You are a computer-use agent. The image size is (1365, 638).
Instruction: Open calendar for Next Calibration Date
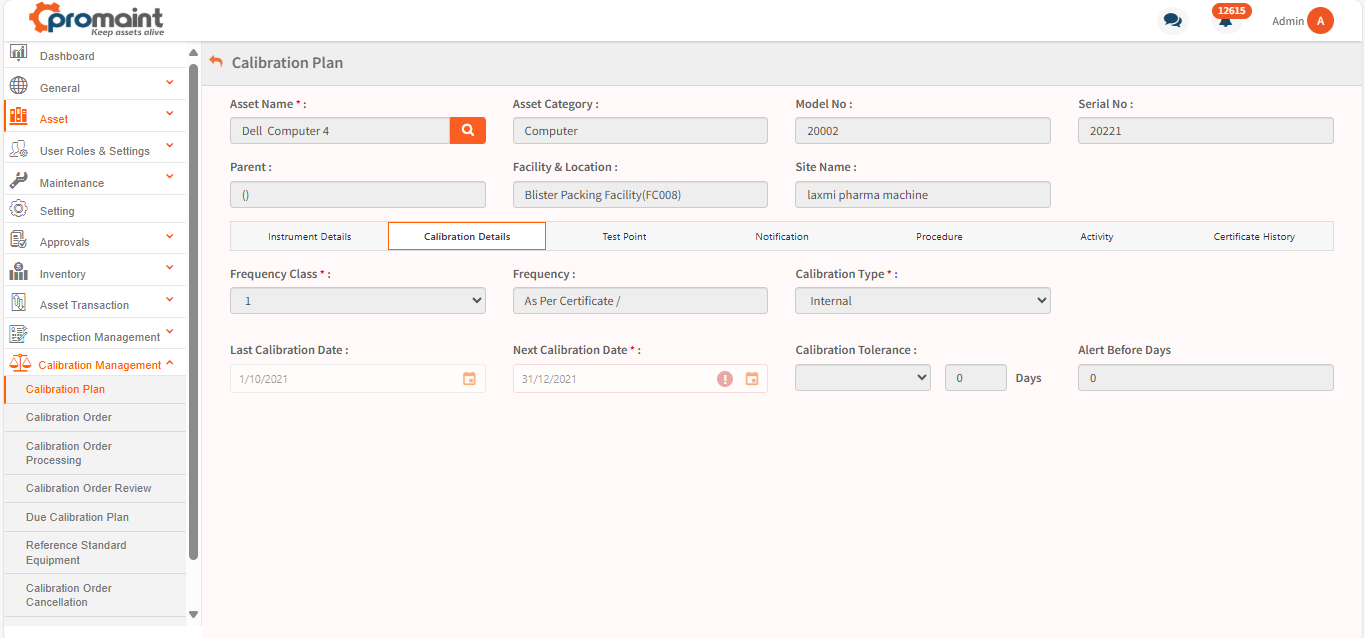pos(752,379)
